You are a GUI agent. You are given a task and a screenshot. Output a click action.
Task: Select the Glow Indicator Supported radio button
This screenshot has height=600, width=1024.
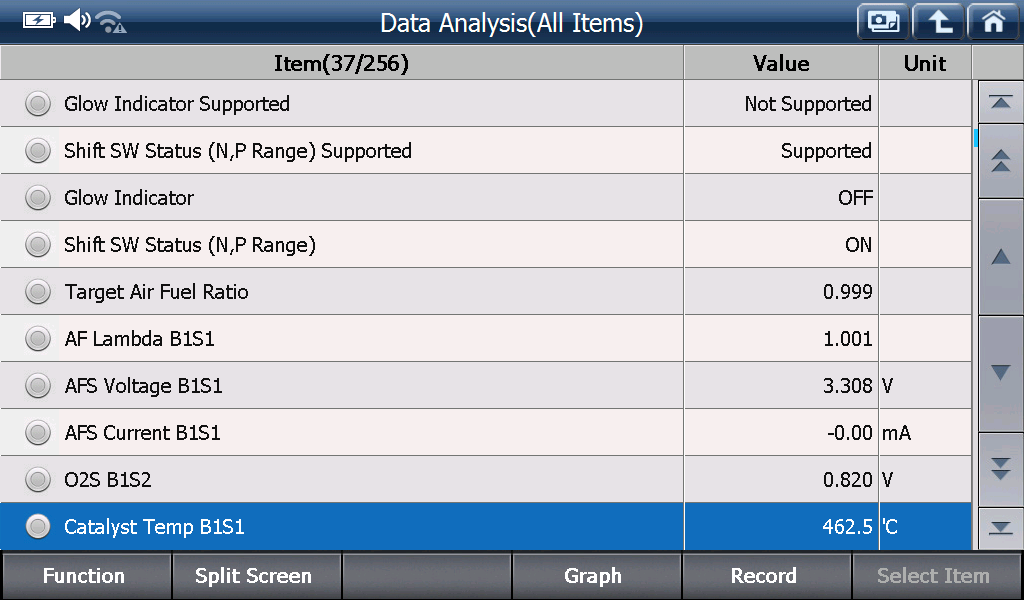click(38, 104)
